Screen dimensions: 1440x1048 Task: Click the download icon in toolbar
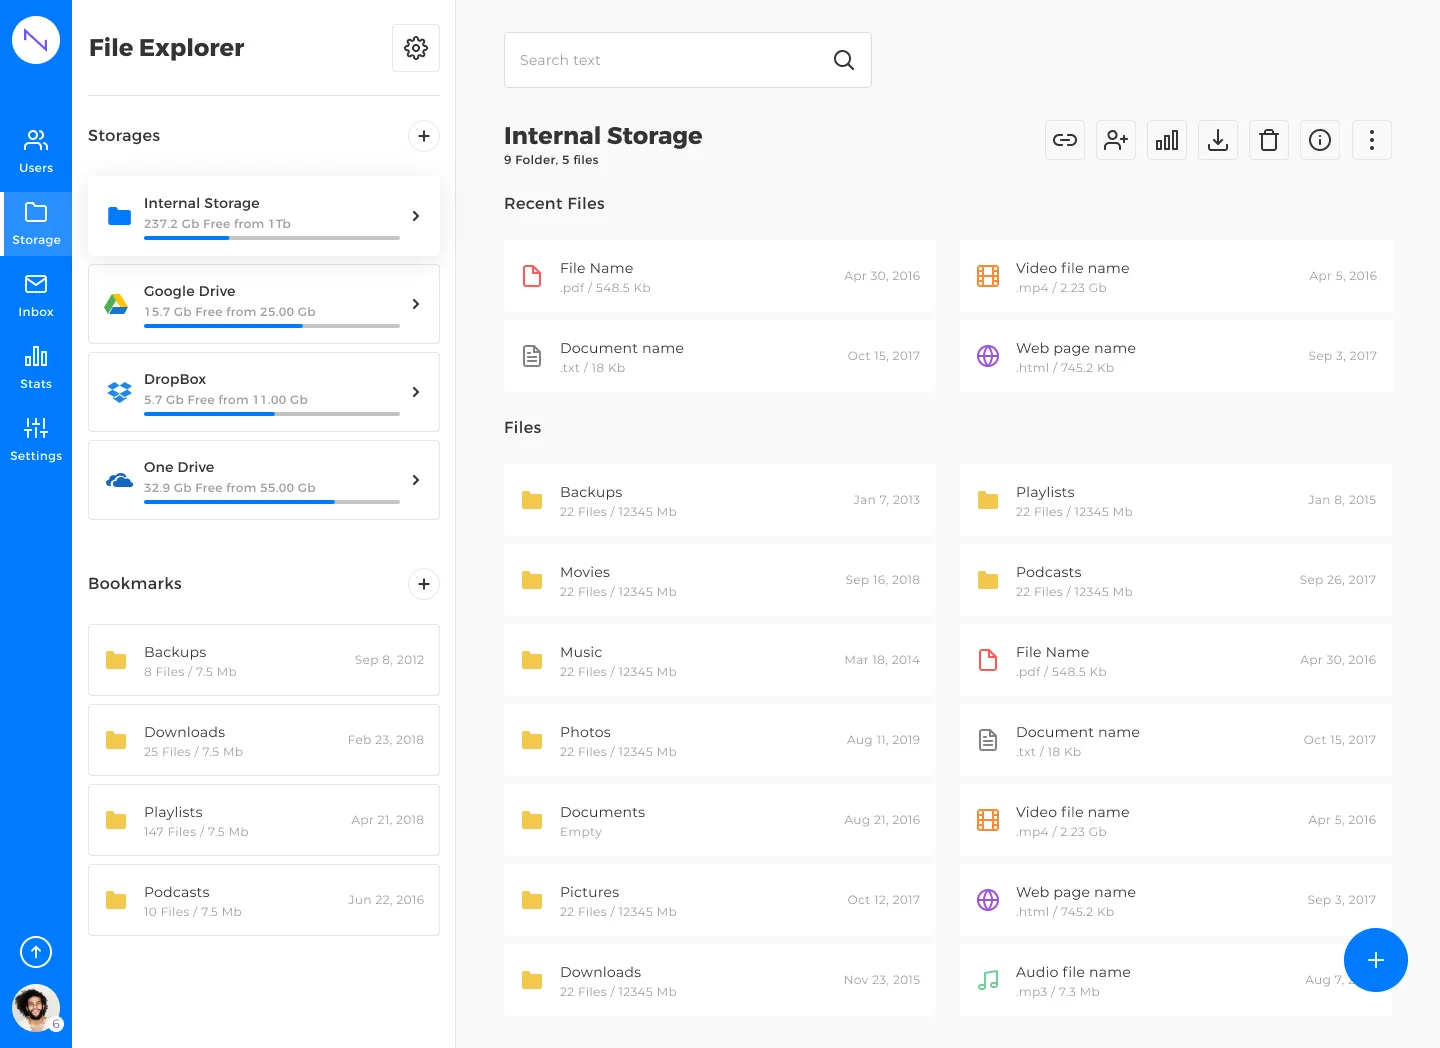coord(1218,140)
